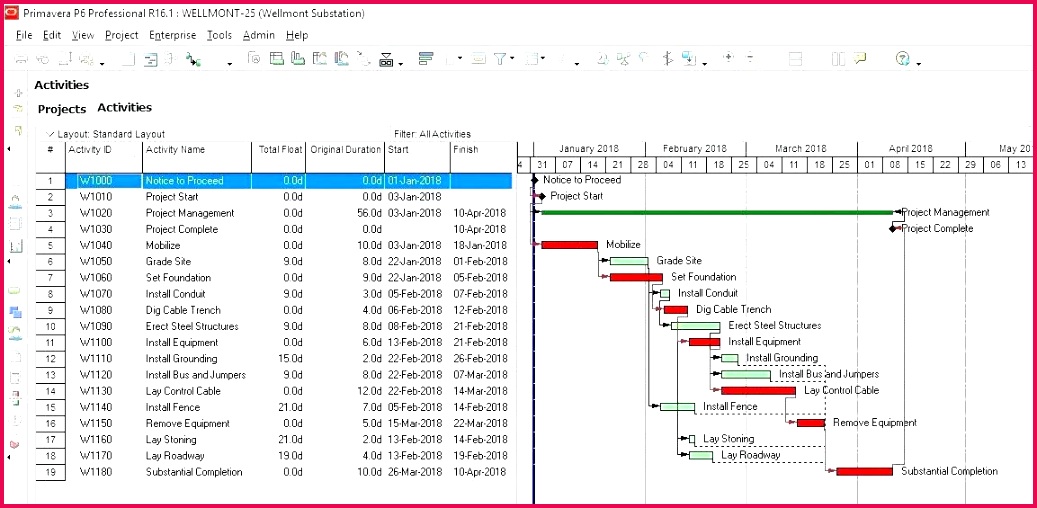Click the Original Duration column header
The height and width of the screenshot is (508, 1037).
point(345,150)
